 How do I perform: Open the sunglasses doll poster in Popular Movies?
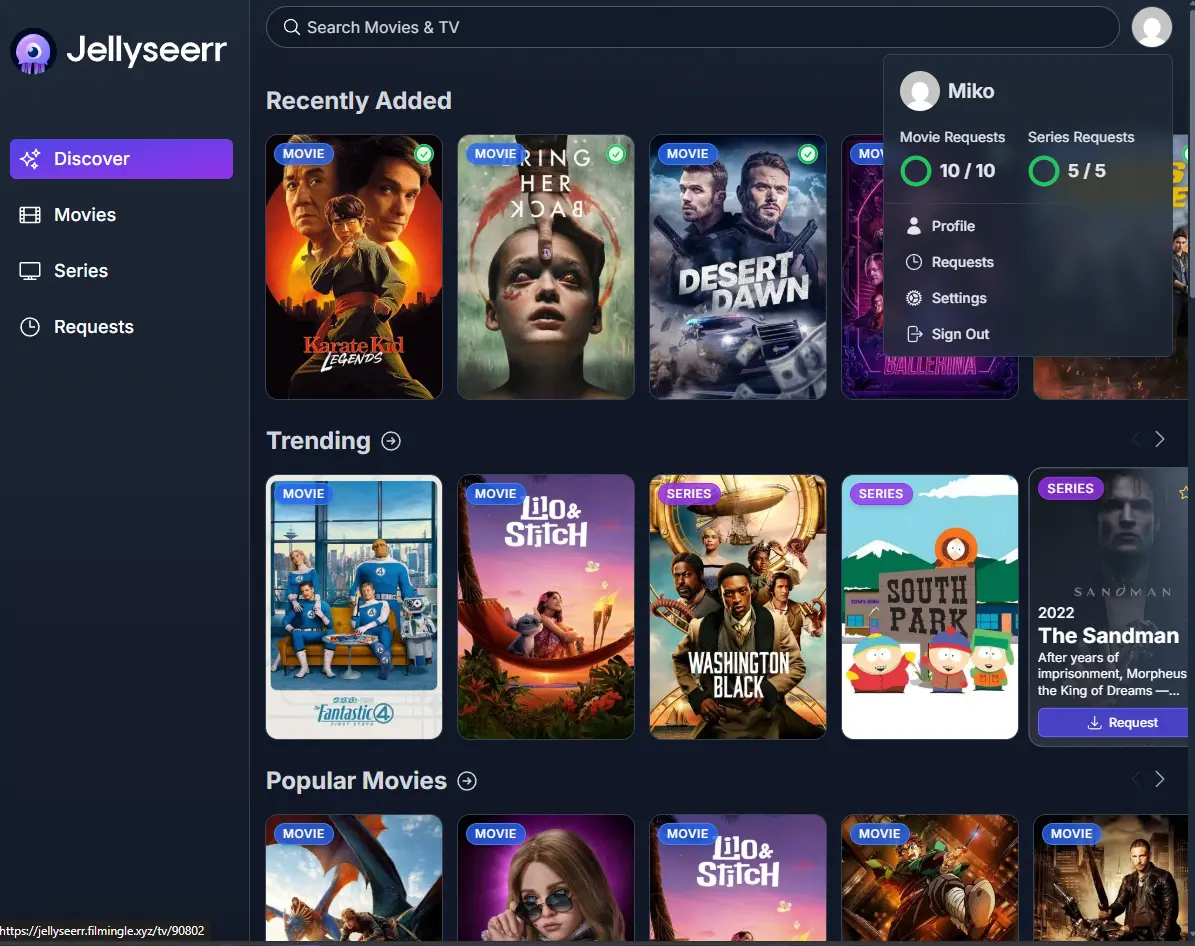(546, 878)
